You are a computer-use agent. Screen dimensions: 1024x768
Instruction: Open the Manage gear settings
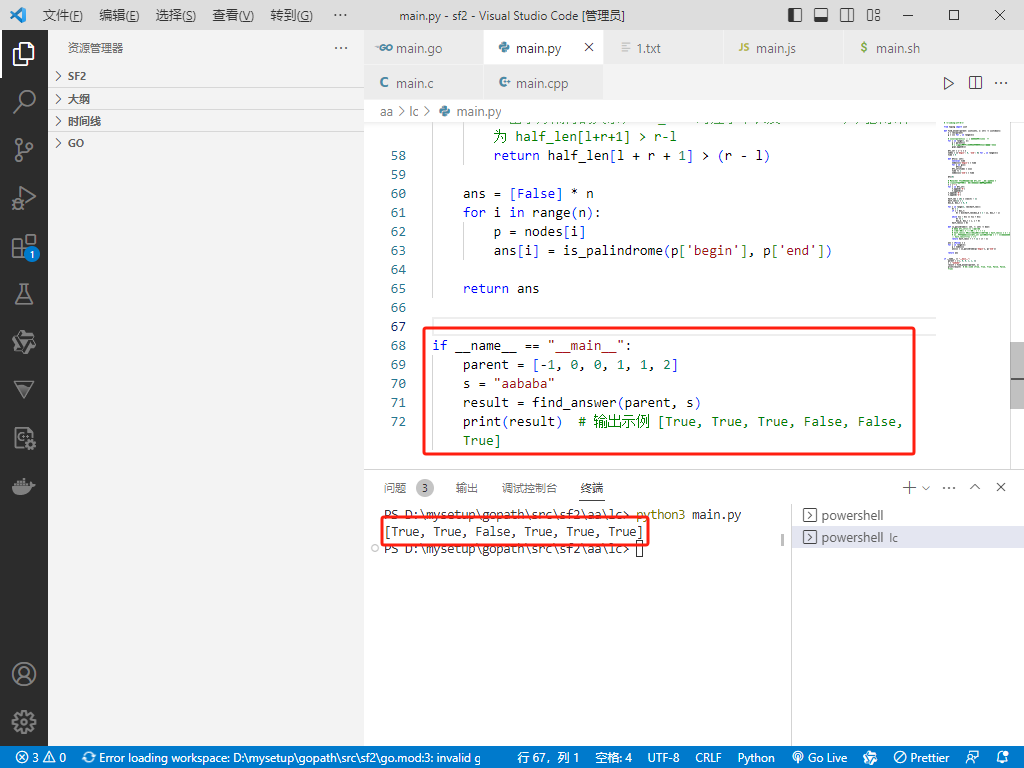pos(24,722)
